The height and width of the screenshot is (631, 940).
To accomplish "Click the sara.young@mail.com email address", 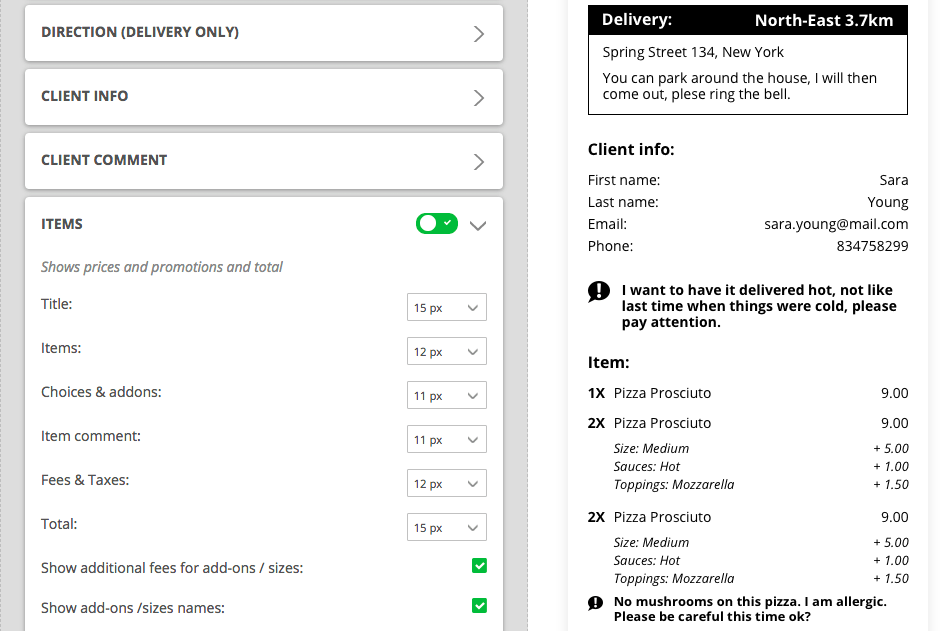I will (x=836, y=224).
